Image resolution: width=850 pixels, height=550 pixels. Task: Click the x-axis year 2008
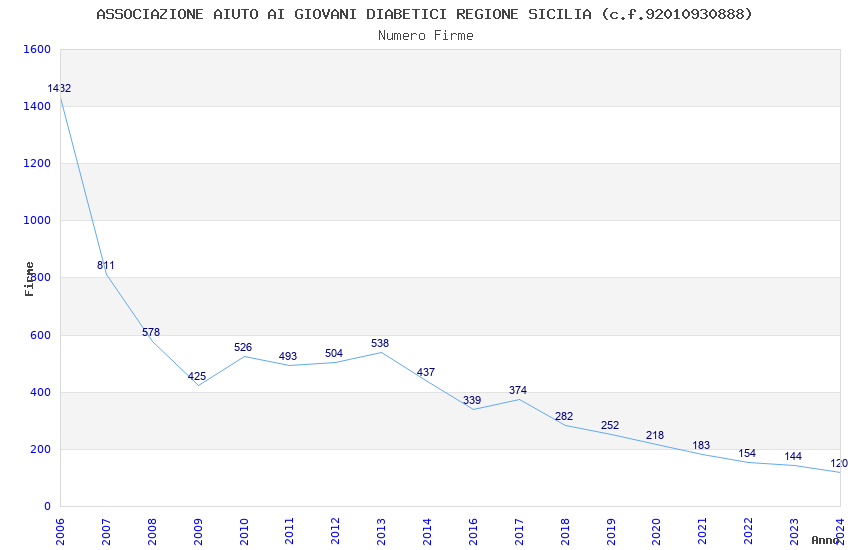pos(152,532)
